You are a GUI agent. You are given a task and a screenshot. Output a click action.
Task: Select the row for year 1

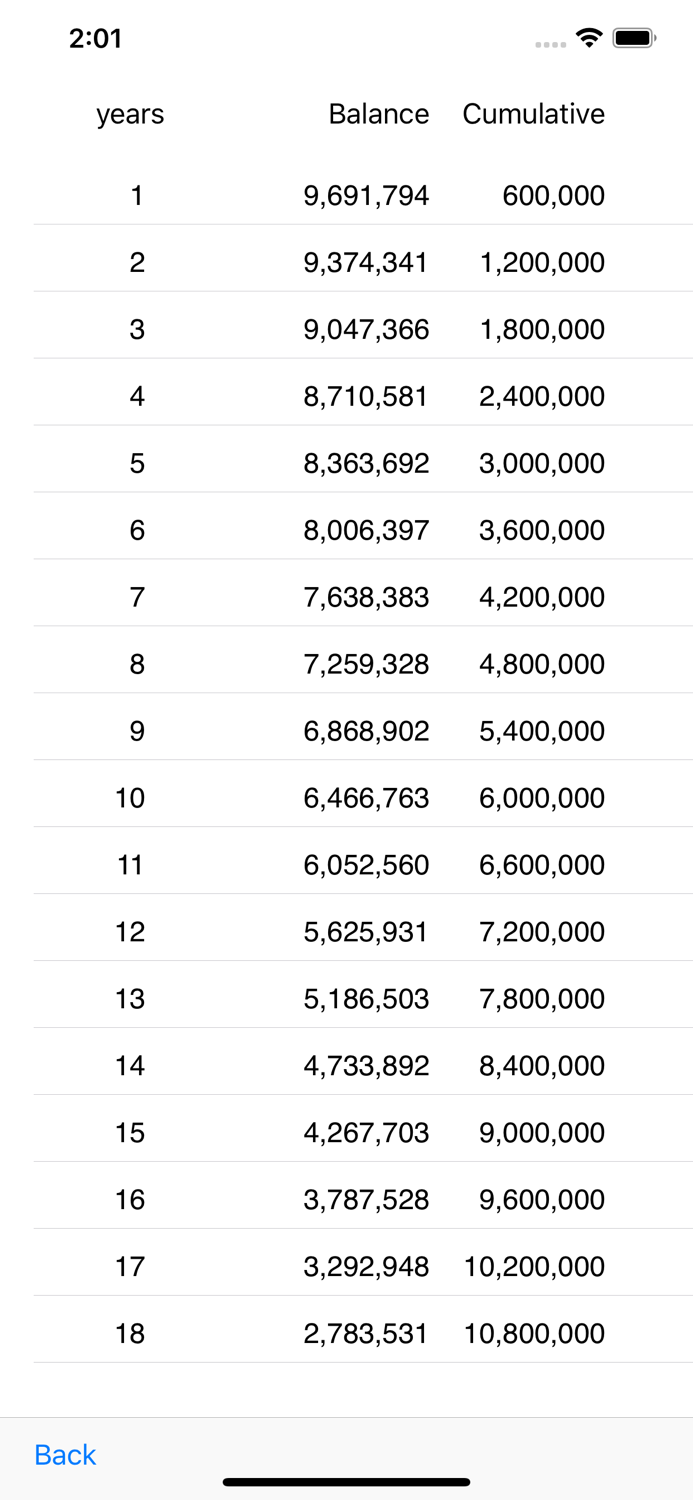pyautogui.click(x=346, y=195)
